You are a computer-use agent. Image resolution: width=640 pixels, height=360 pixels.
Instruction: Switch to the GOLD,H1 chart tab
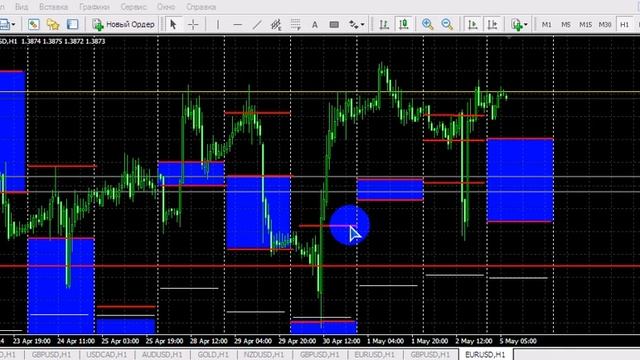[213, 355]
